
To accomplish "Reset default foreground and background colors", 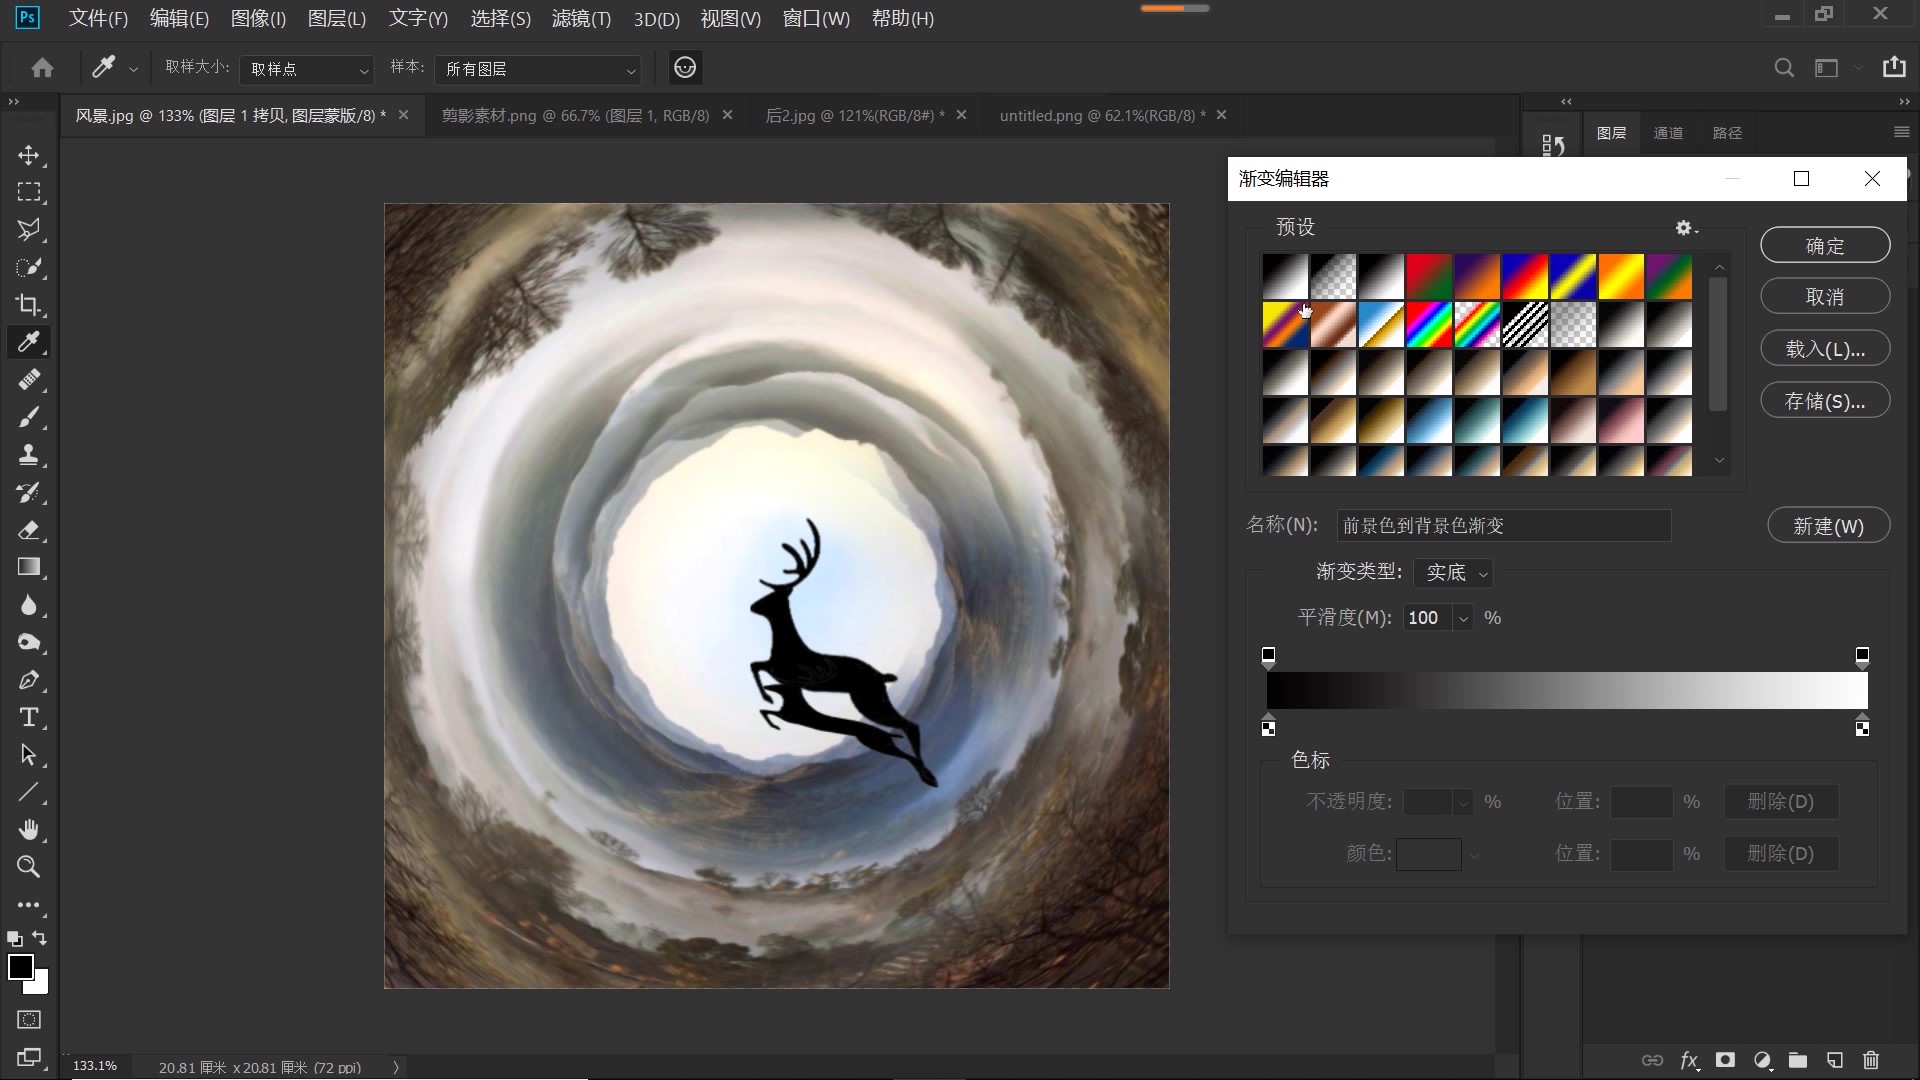I will click(x=14, y=939).
